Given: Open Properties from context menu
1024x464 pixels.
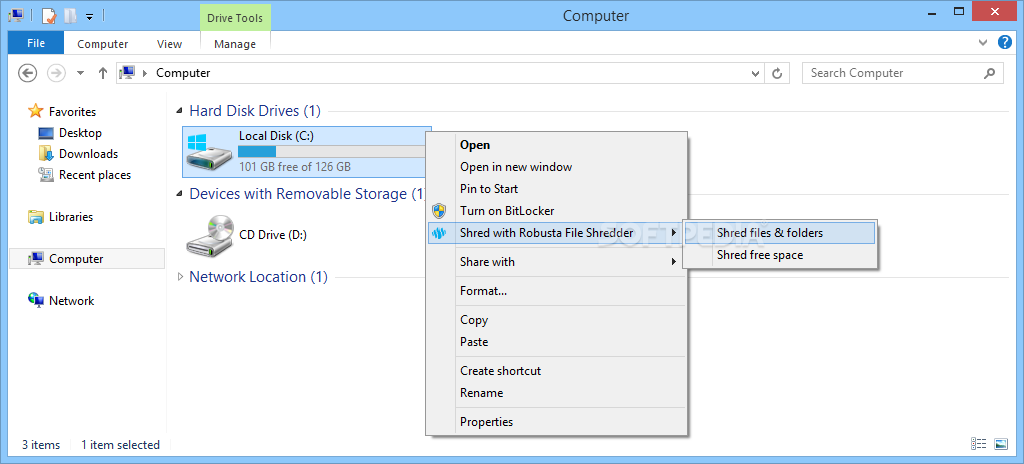Looking at the screenshot, I should point(556,422).
